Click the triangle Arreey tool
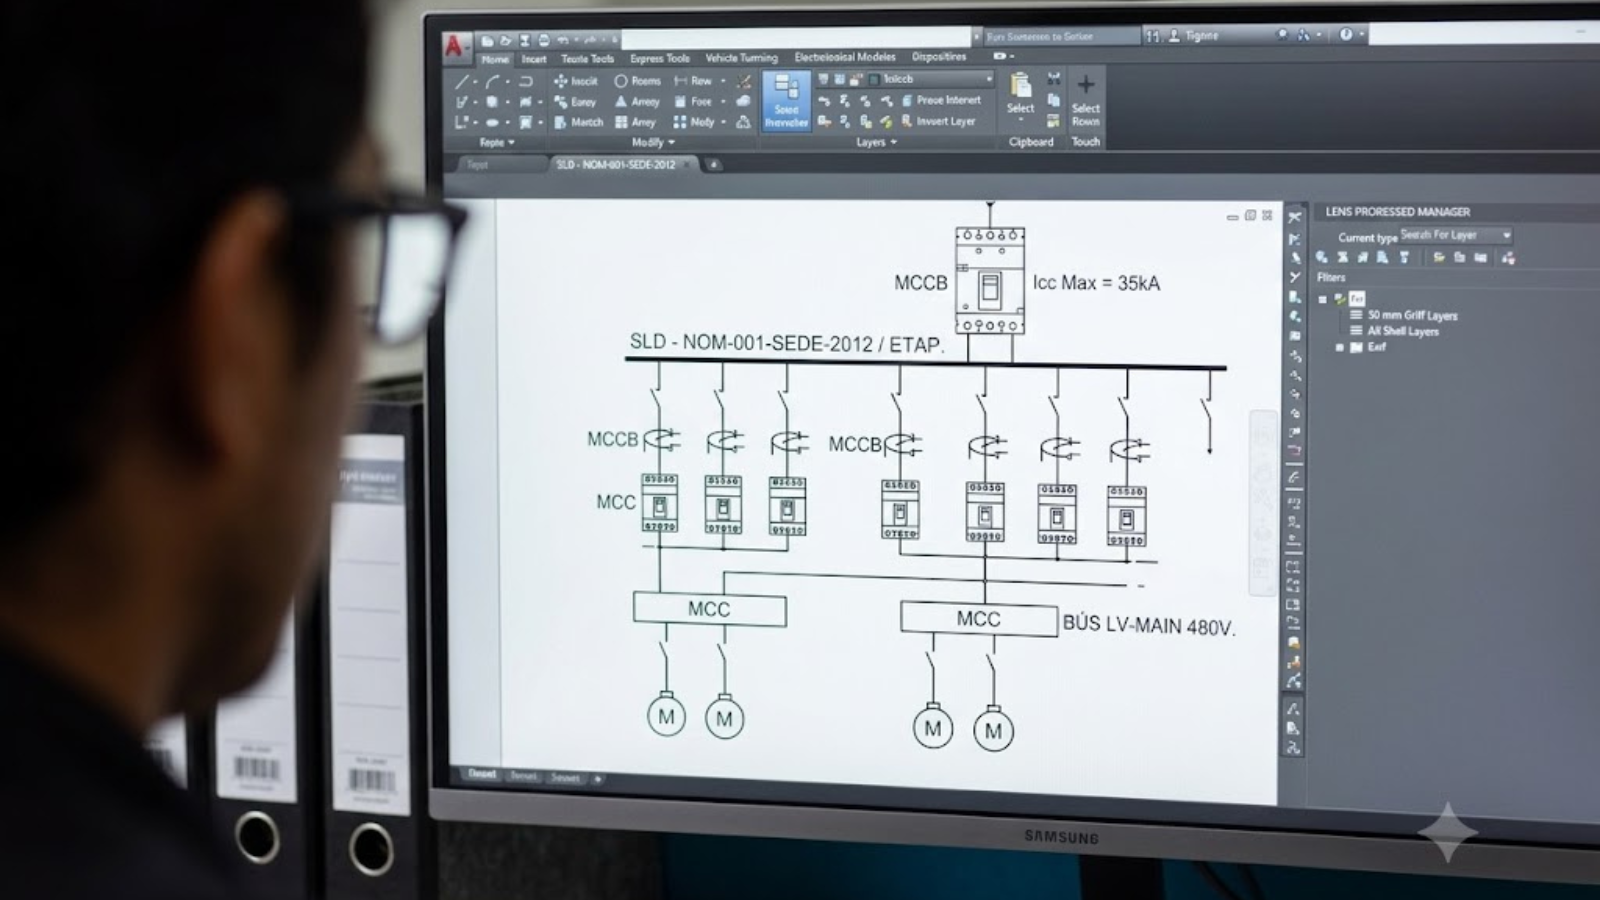The height and width of the screenshot is (900, 1600). (637, 102)
